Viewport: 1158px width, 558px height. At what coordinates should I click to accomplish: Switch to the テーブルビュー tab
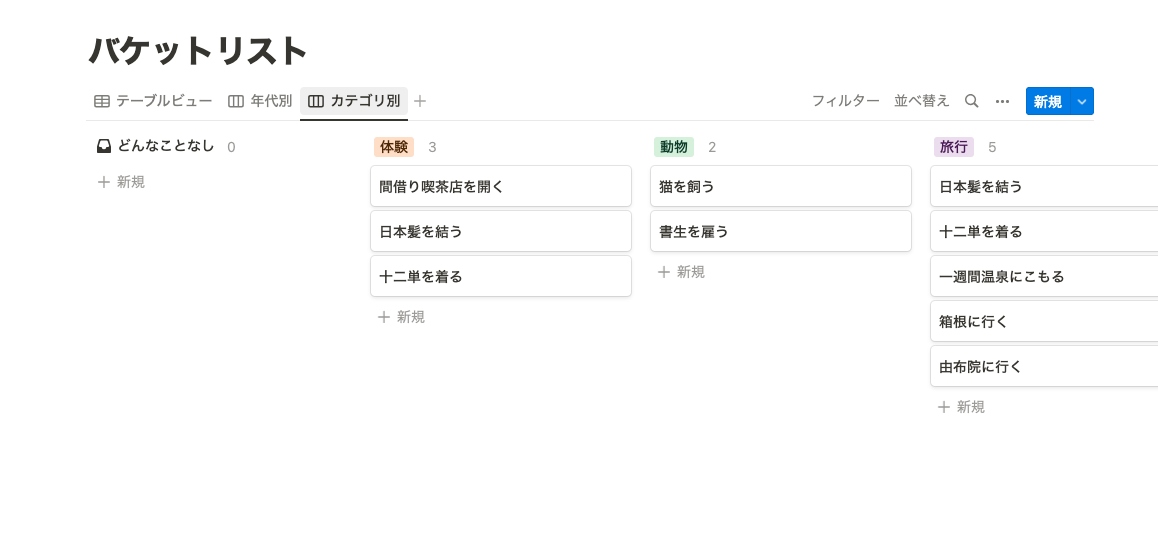(153, 101)
